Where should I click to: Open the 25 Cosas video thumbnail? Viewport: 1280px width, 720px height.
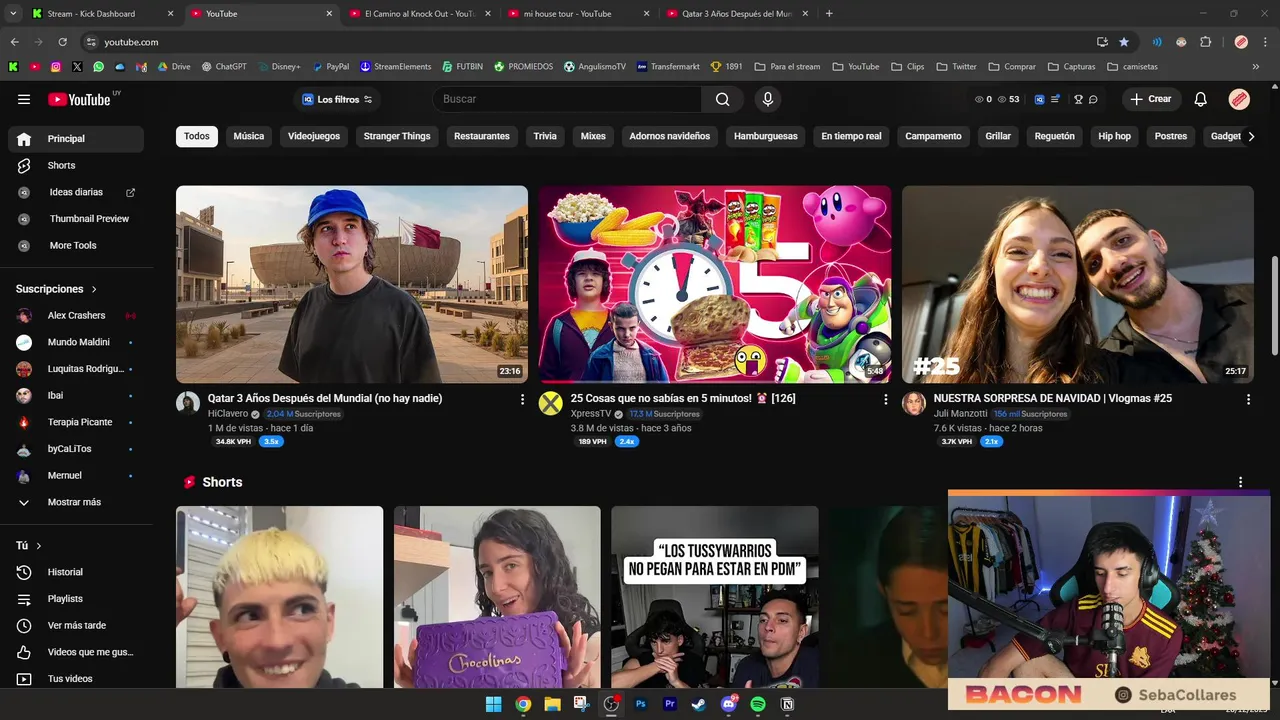(715, 284)
